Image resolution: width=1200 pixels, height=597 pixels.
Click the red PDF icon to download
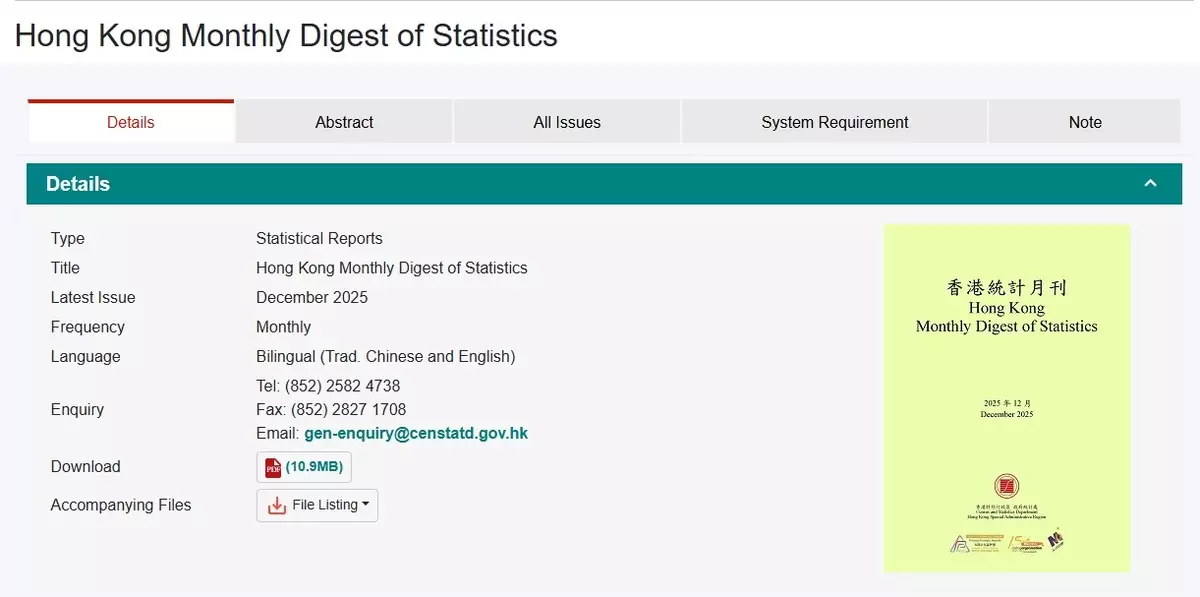(x=273, y=467)
